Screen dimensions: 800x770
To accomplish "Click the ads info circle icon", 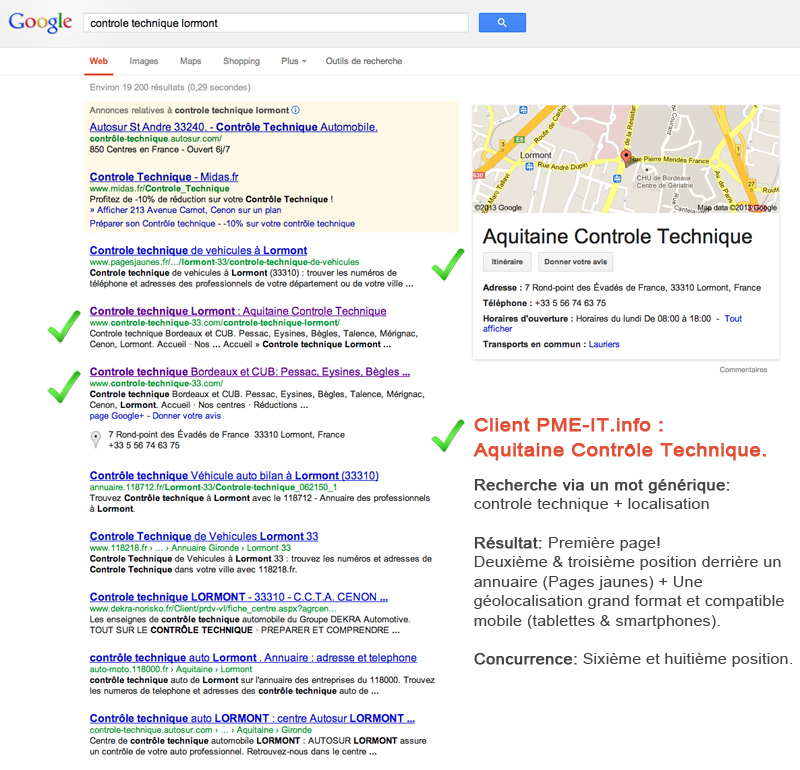I will coord(295,110).
